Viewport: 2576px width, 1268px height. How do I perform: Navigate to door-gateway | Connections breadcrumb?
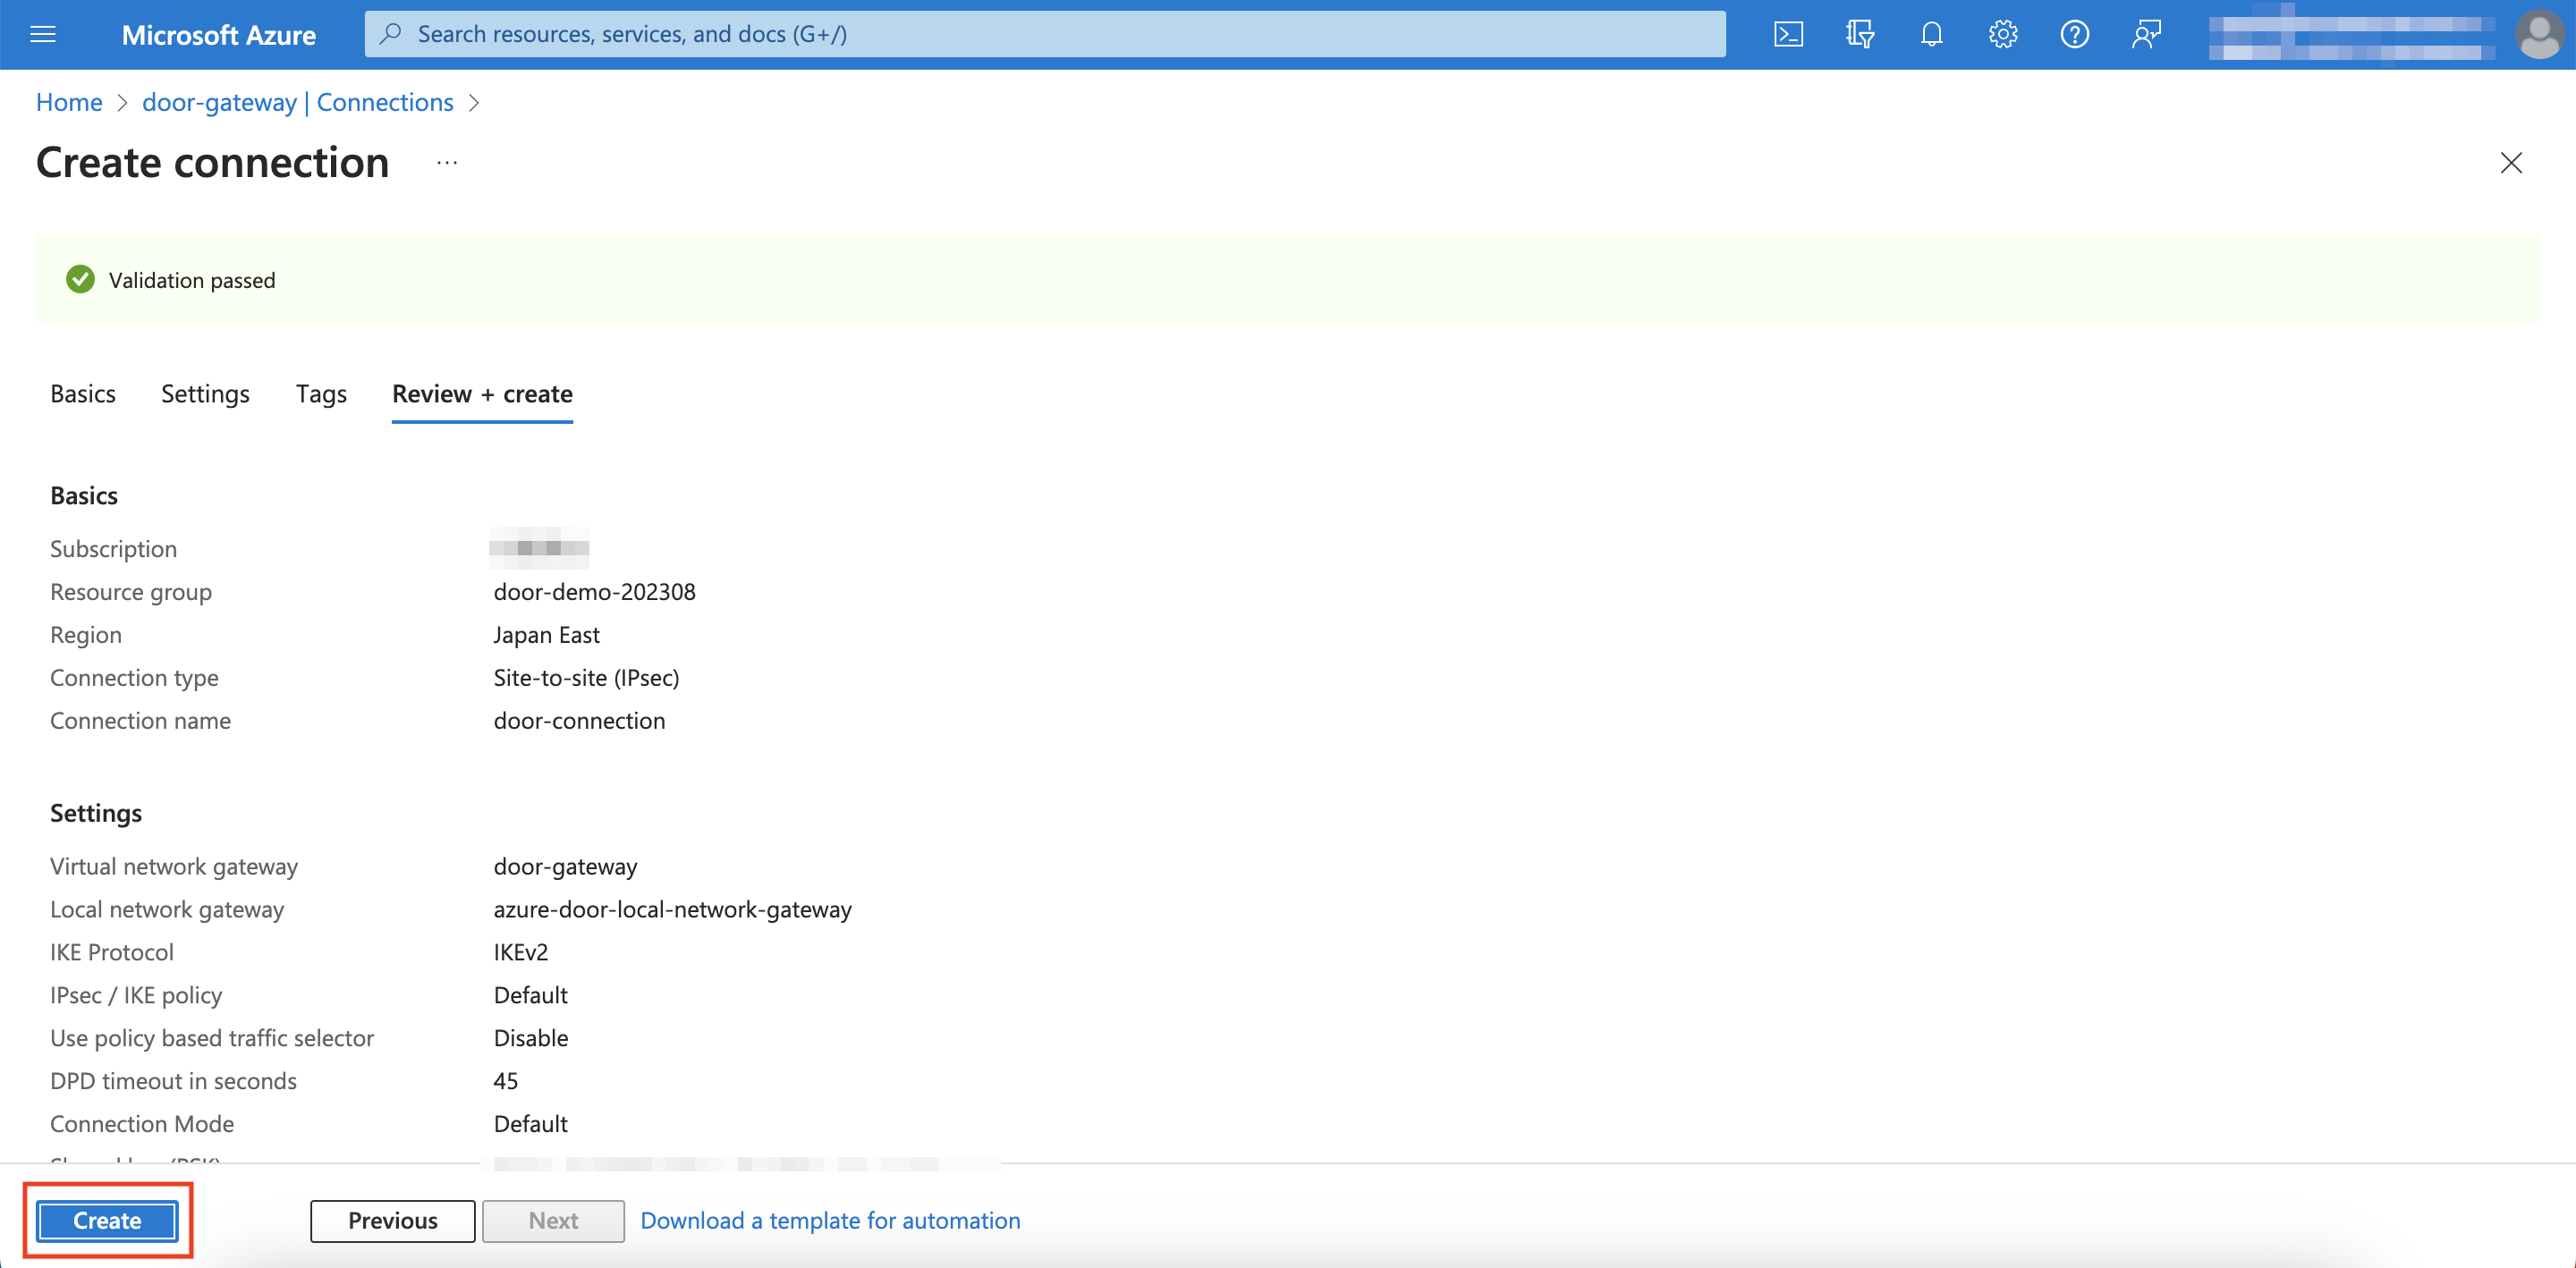click(x=297, y=102)
